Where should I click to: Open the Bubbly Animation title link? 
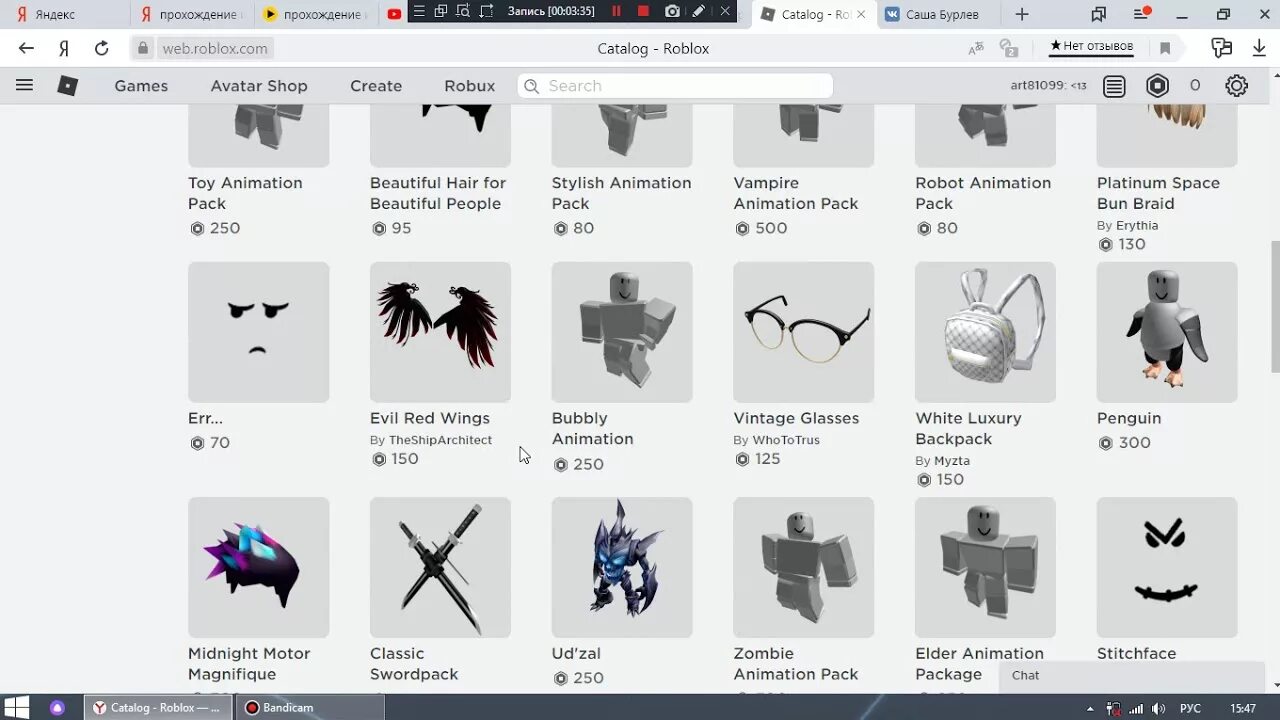coord(592,428)
